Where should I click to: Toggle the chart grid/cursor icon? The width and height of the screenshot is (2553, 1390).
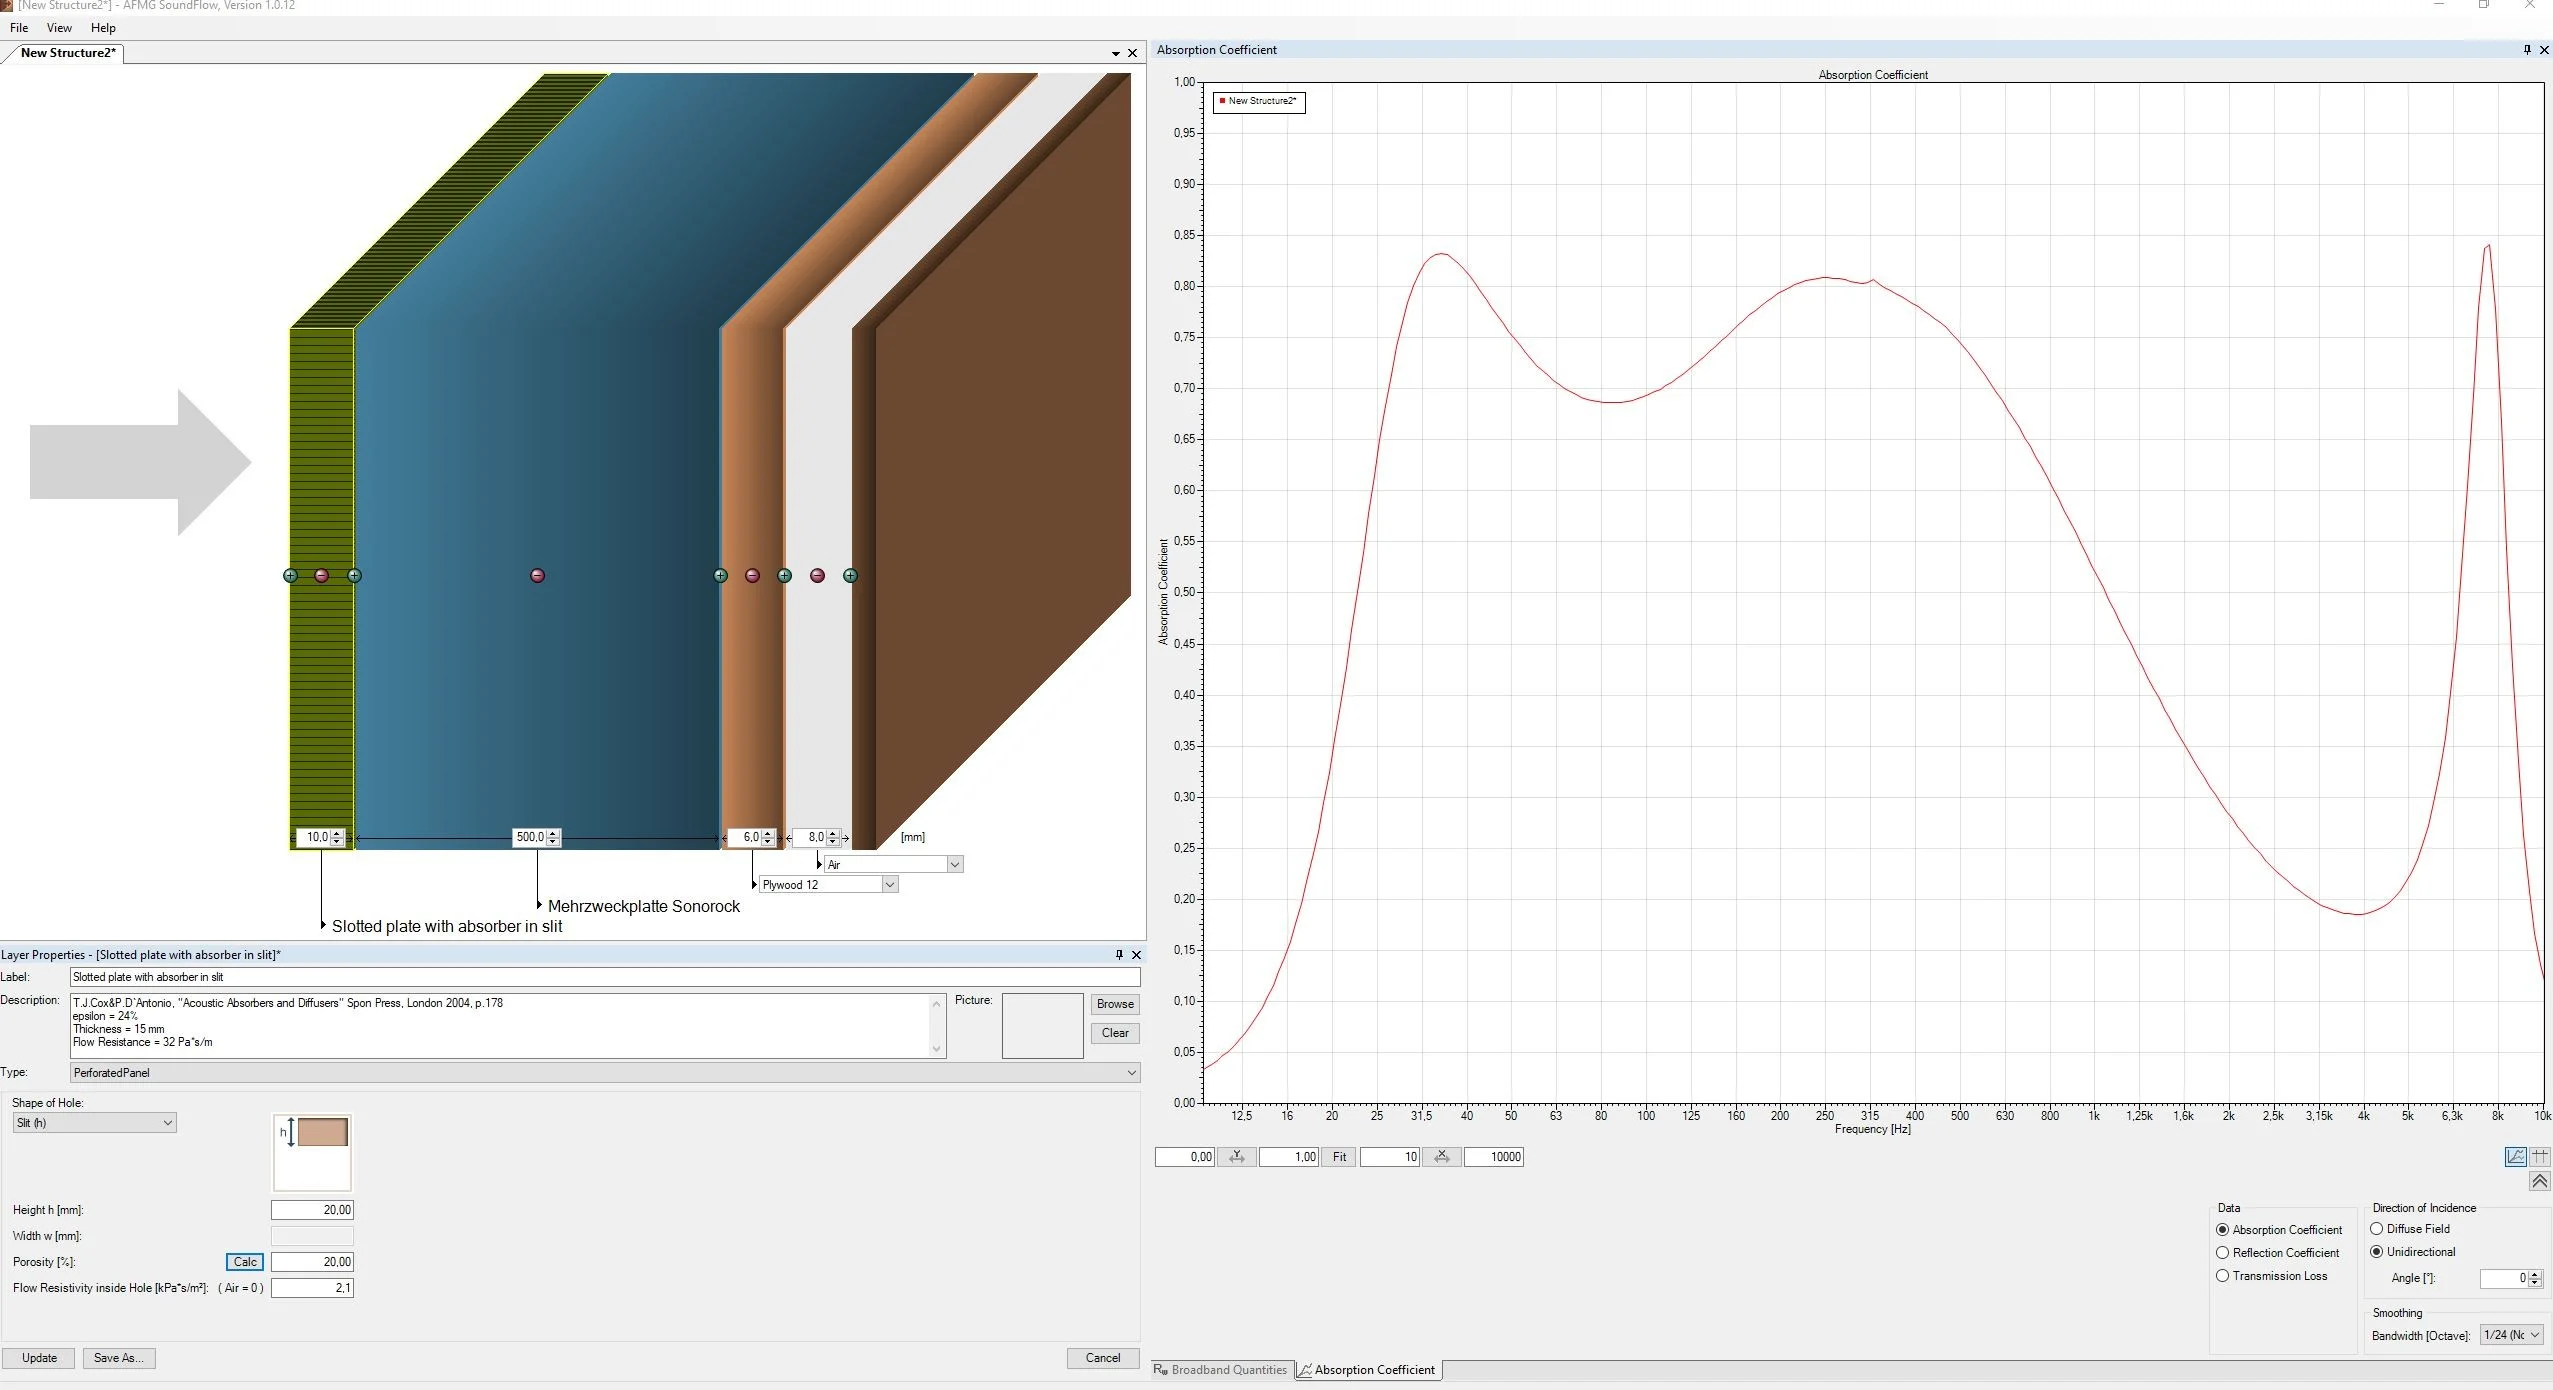tap(2539, 1156)
